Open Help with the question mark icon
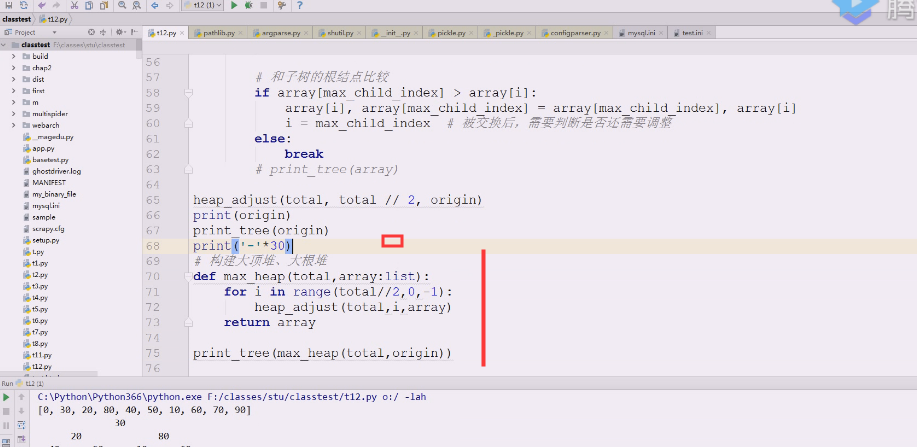Screen dimensions: 917x447 tap(300, 5)
